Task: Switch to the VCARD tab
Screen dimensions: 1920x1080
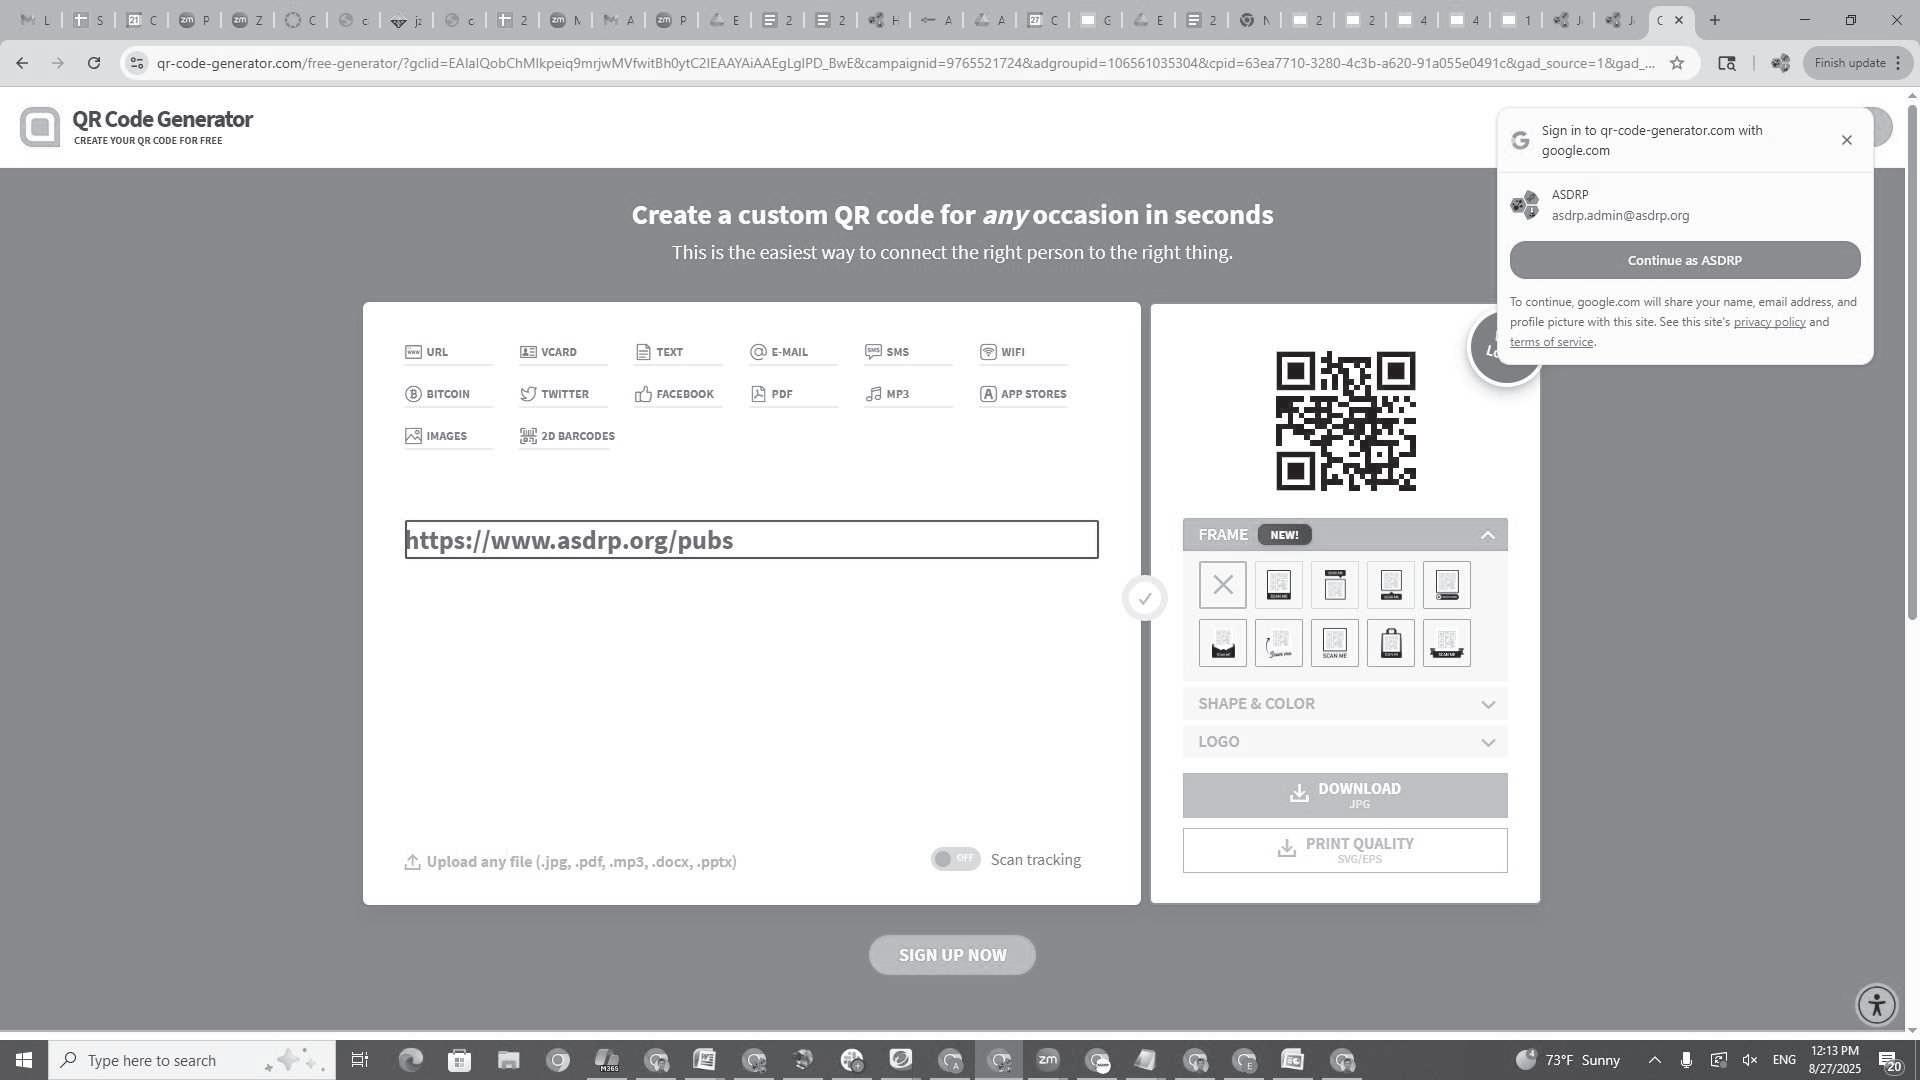Action: (548, 352)
